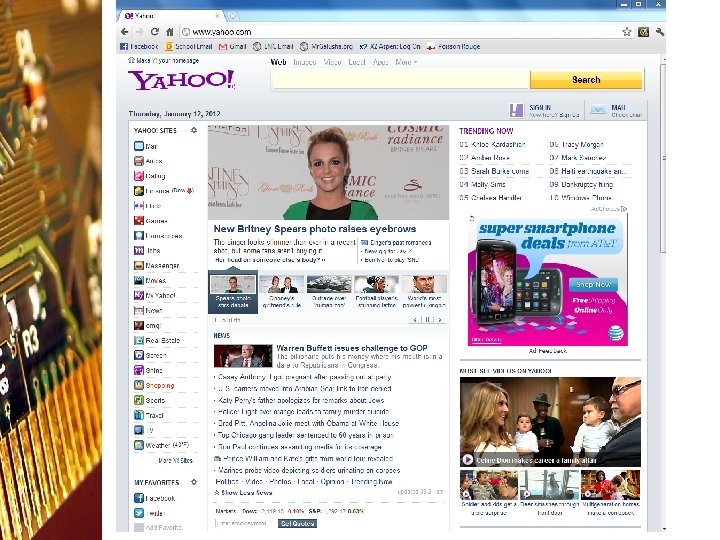Open Add Favorite under My Favorites
Image resolution: width=720 pixels, height=540 pixels.
click(158, 528)
